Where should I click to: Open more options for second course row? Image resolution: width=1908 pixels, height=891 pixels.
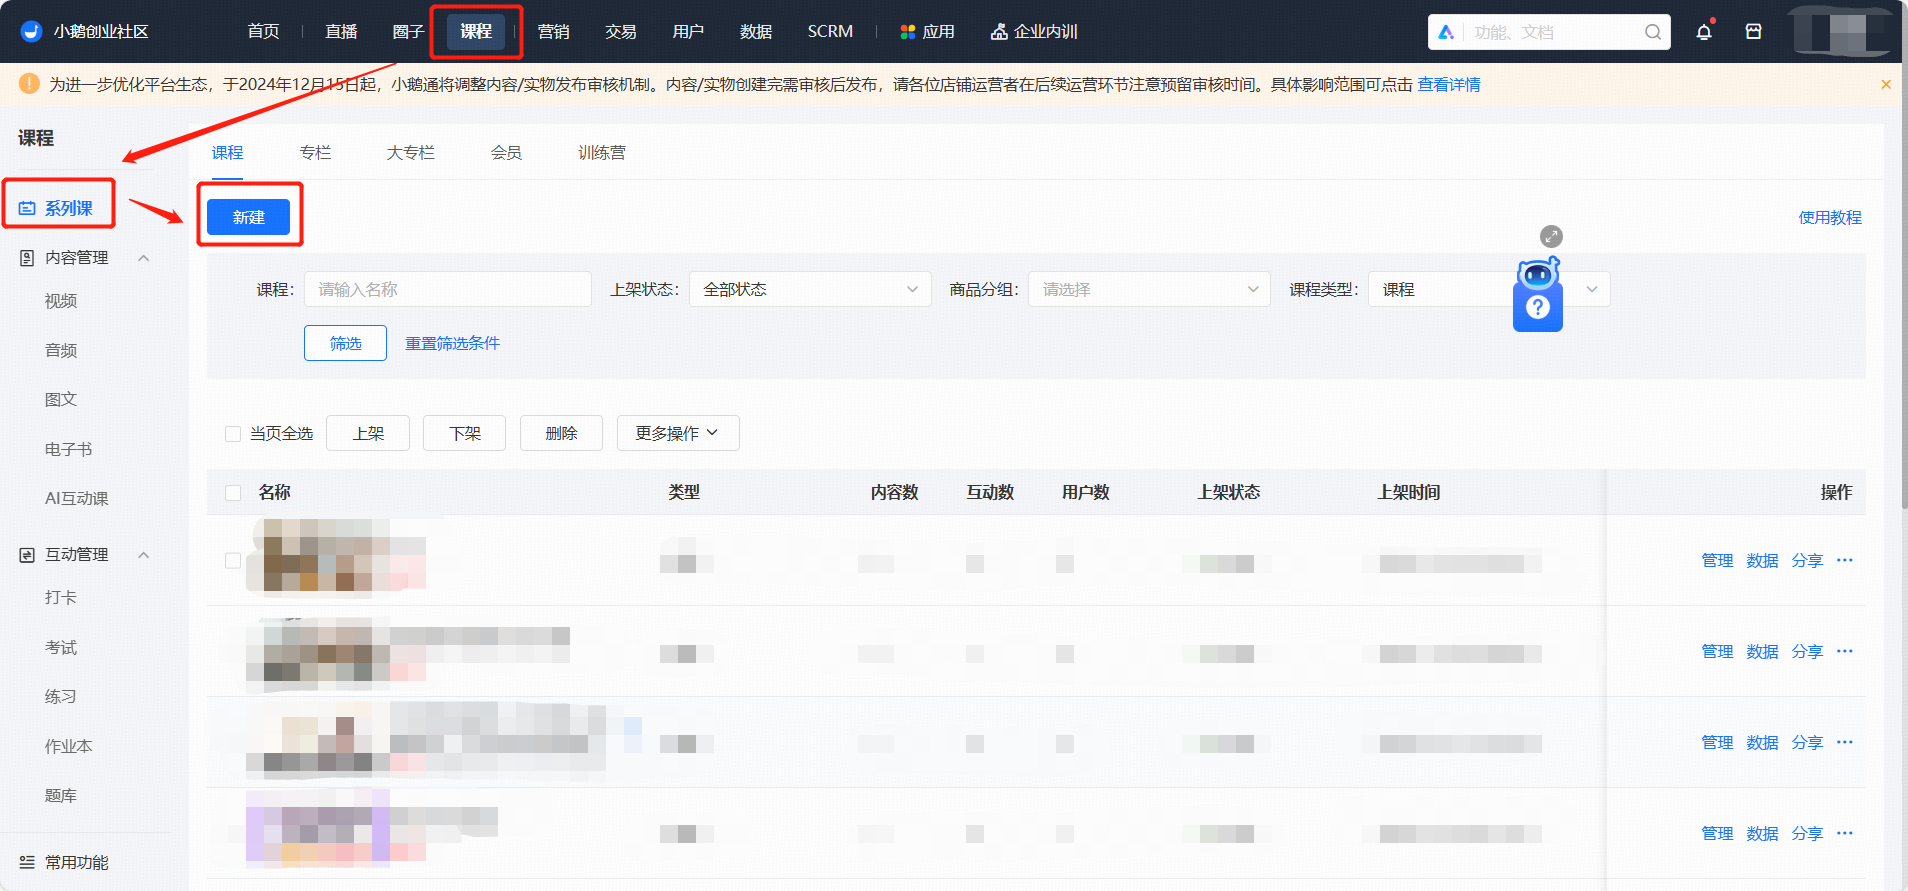[1845, 651]
